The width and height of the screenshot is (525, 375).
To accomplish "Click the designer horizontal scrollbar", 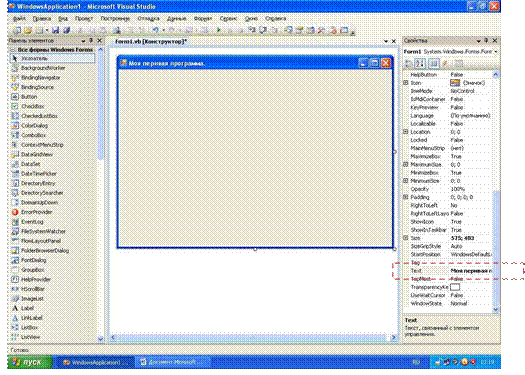I will click(x=253, y=338).
